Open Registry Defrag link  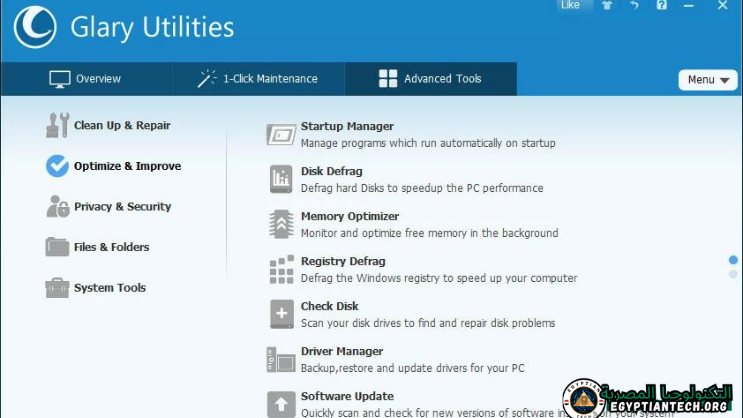click(x=343, y=262)
